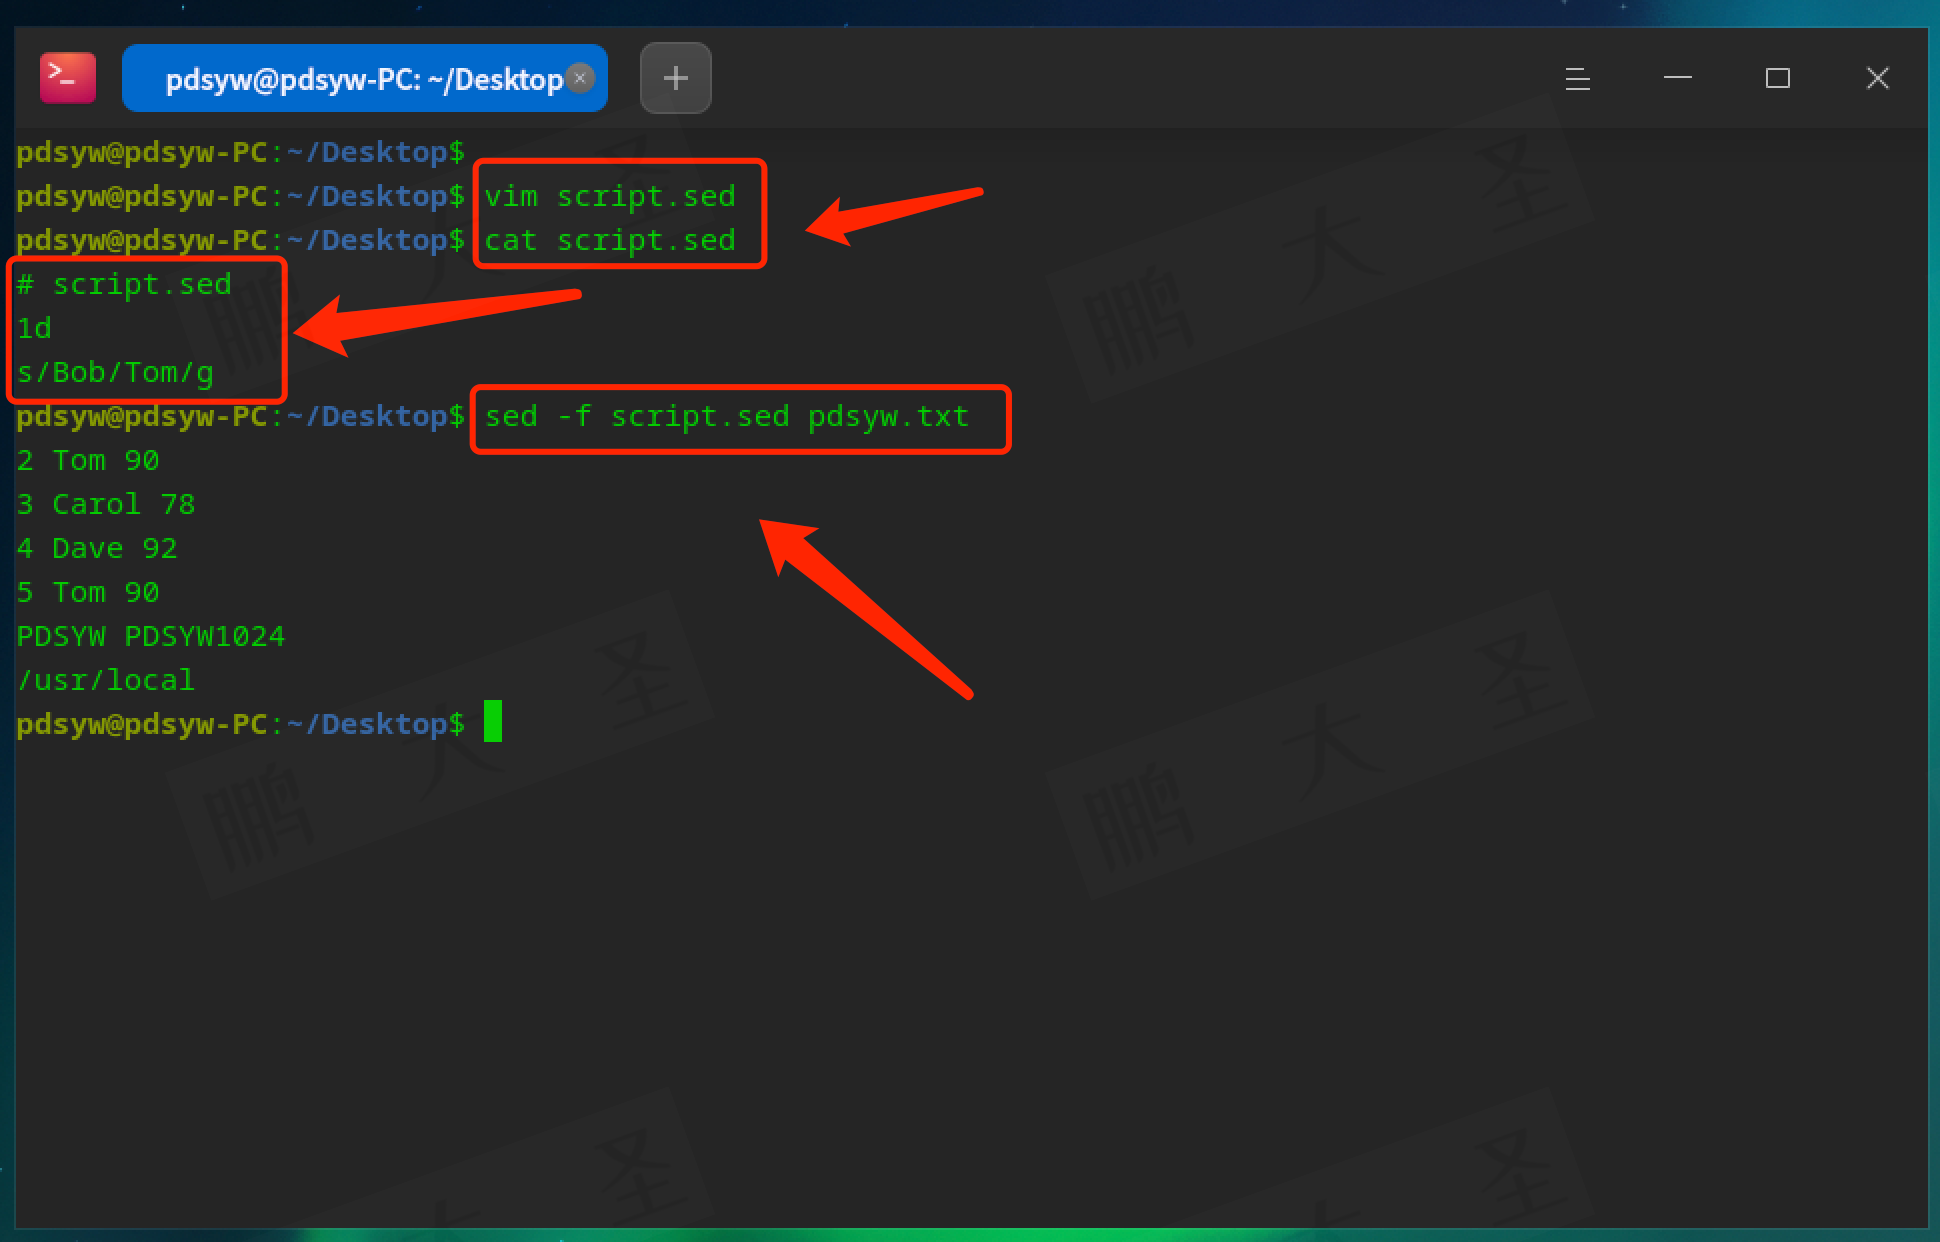Close the terminal window
Image resolution: width=1940 pixels, height=1242 pixels.
pos(1877,78)
